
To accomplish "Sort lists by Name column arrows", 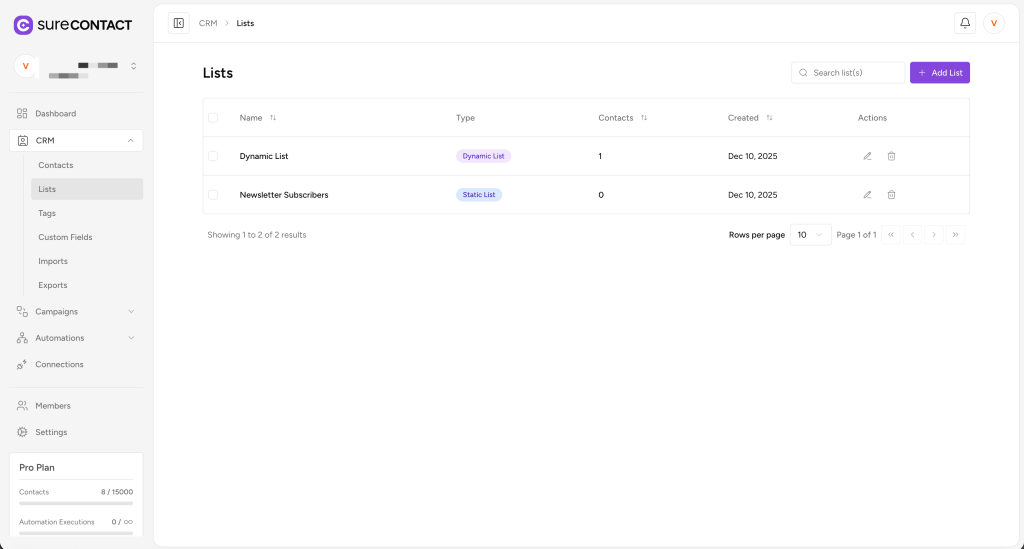I will click(x=273, y=118).
